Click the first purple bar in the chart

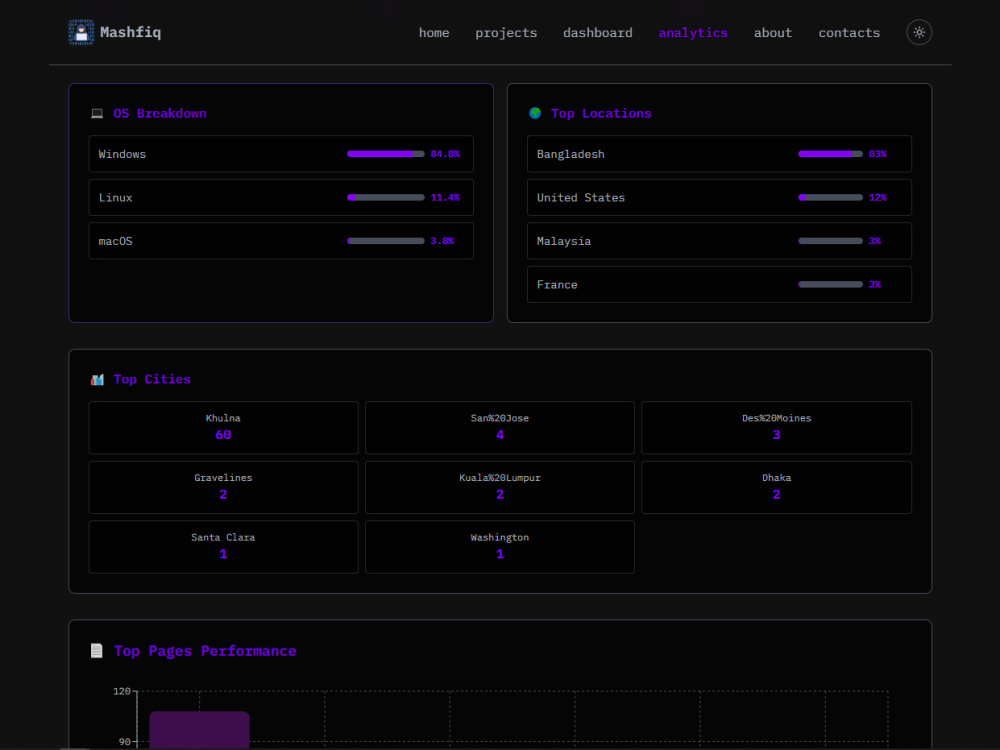[199, 730]
